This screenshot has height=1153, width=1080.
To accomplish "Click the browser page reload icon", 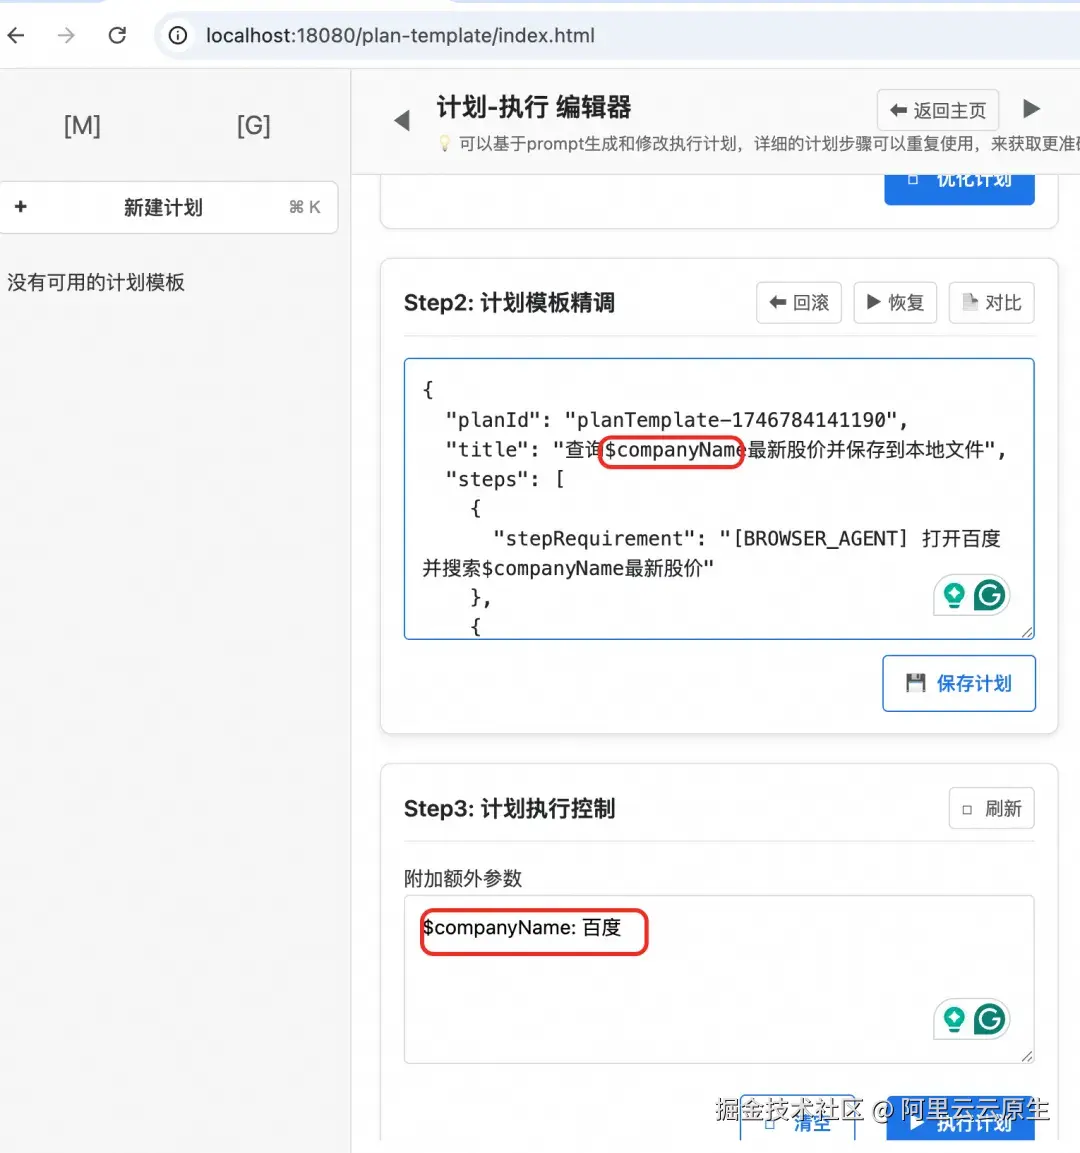I will [x=117, y=34].
